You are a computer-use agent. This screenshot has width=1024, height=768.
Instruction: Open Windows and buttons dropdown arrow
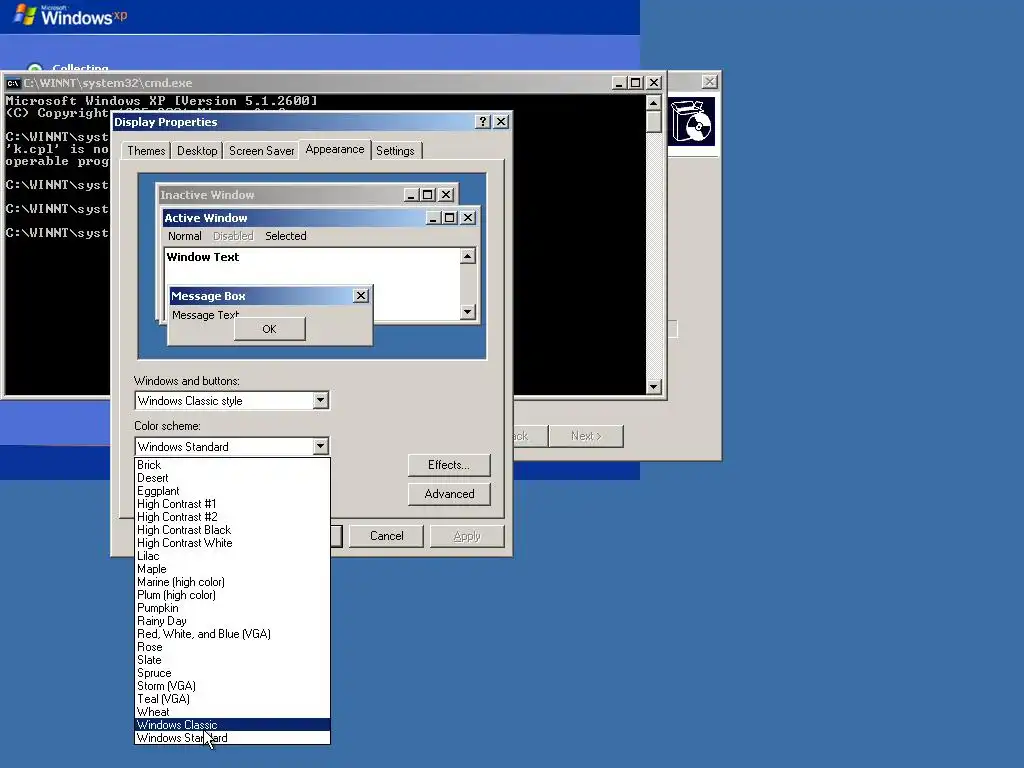[x=320, y=400]
